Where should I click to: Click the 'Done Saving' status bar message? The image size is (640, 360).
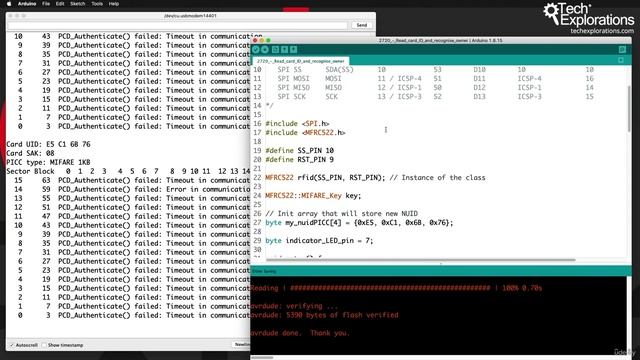[264, 271]
